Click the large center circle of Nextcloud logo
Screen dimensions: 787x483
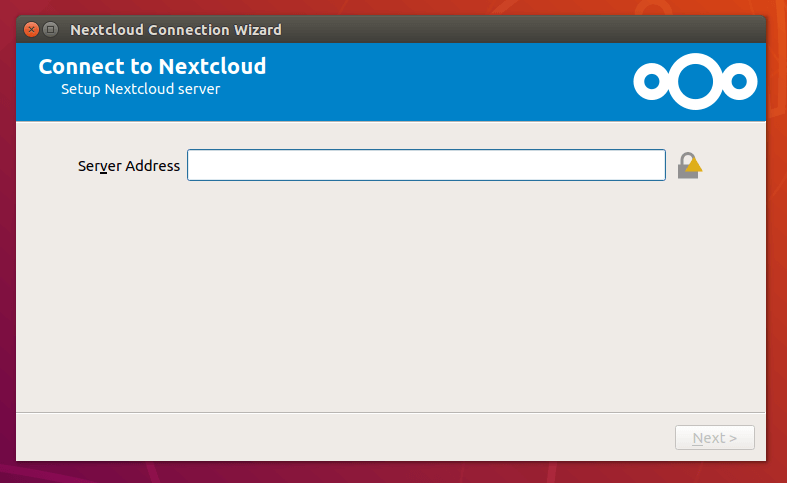point(695,82)
